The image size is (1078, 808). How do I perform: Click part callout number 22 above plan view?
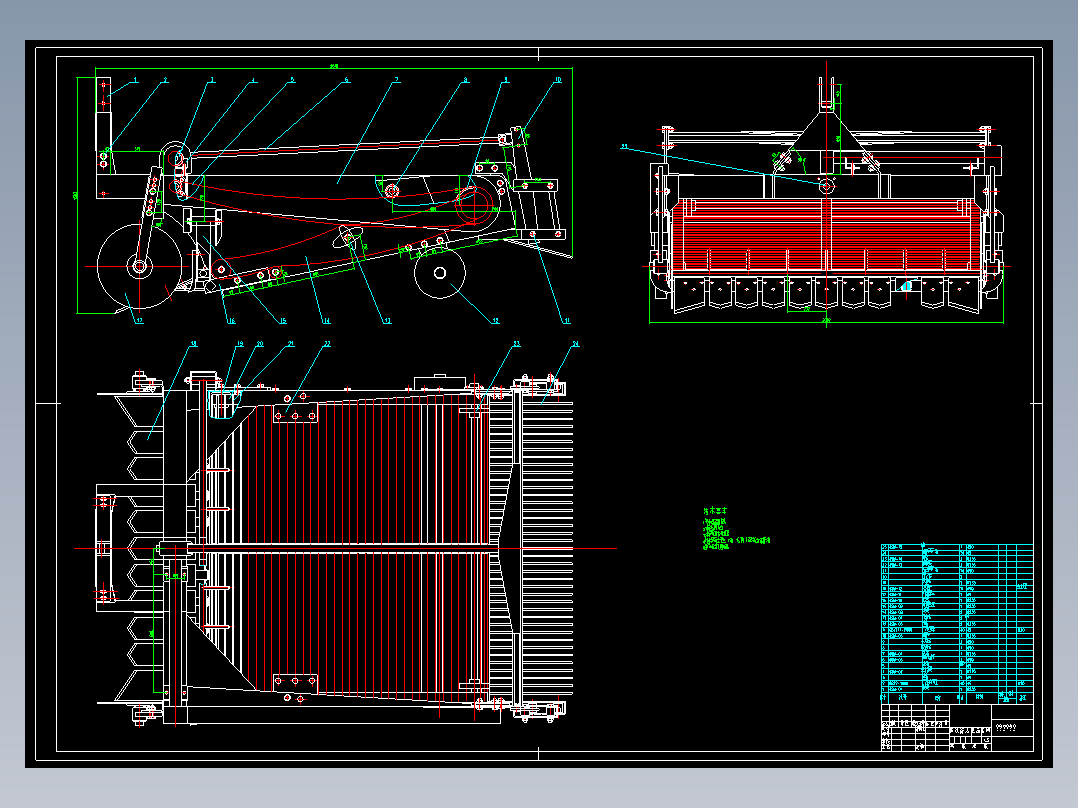[327, 344]
